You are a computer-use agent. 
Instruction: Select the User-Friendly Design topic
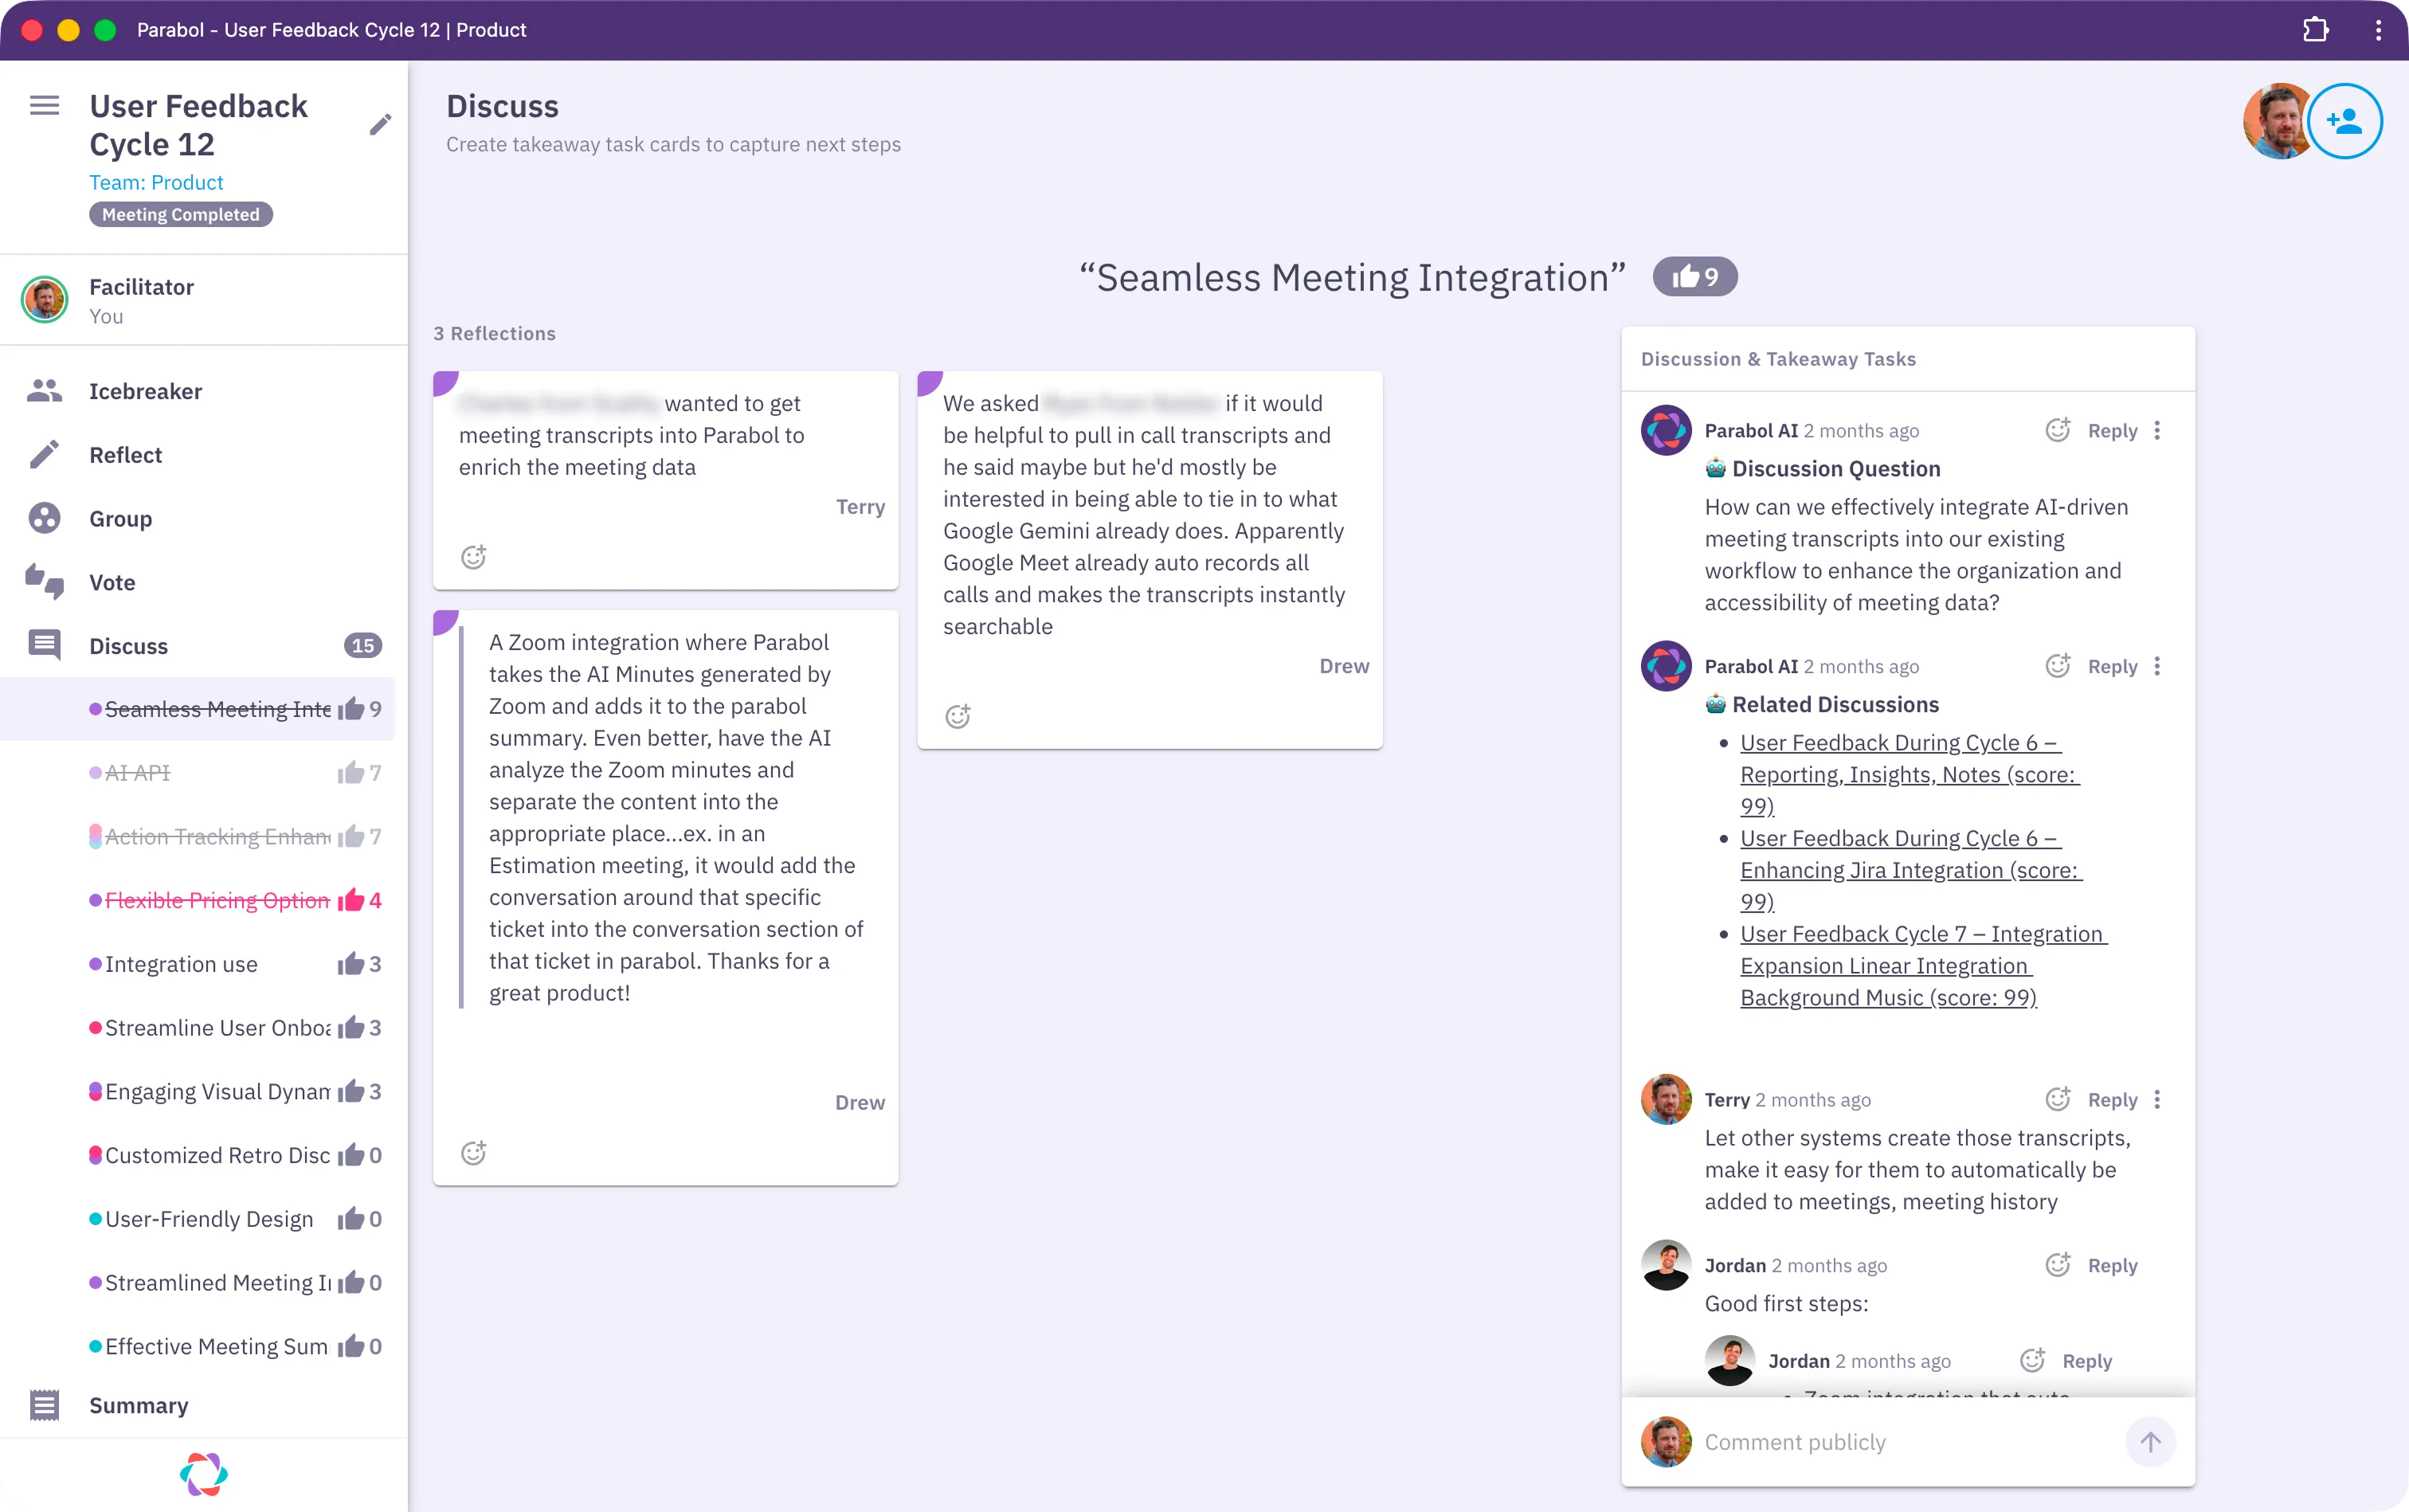[x=198, y=1219]
